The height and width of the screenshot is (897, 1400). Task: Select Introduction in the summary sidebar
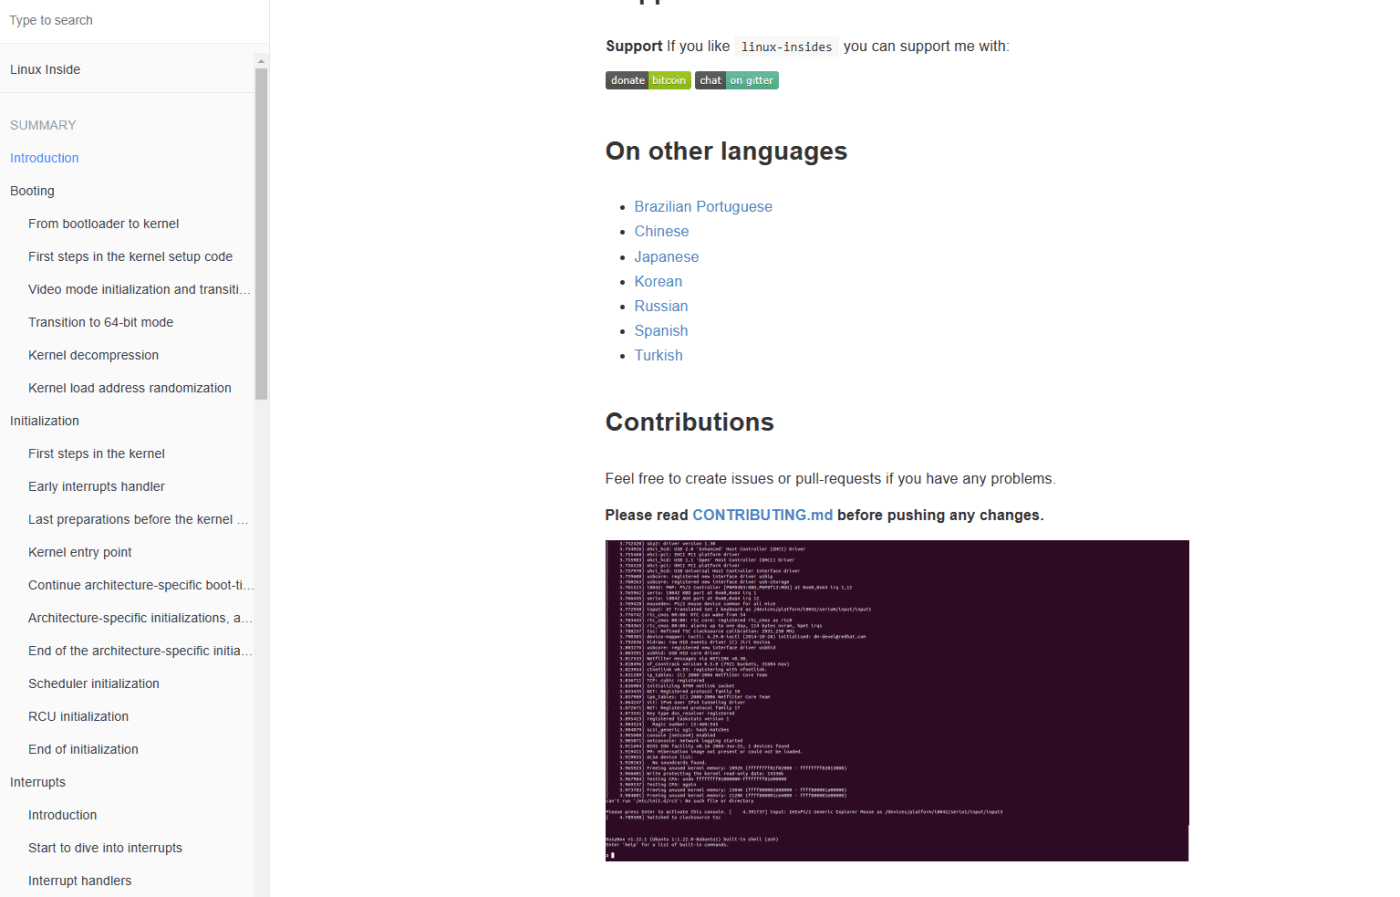(x=44, y=158)
